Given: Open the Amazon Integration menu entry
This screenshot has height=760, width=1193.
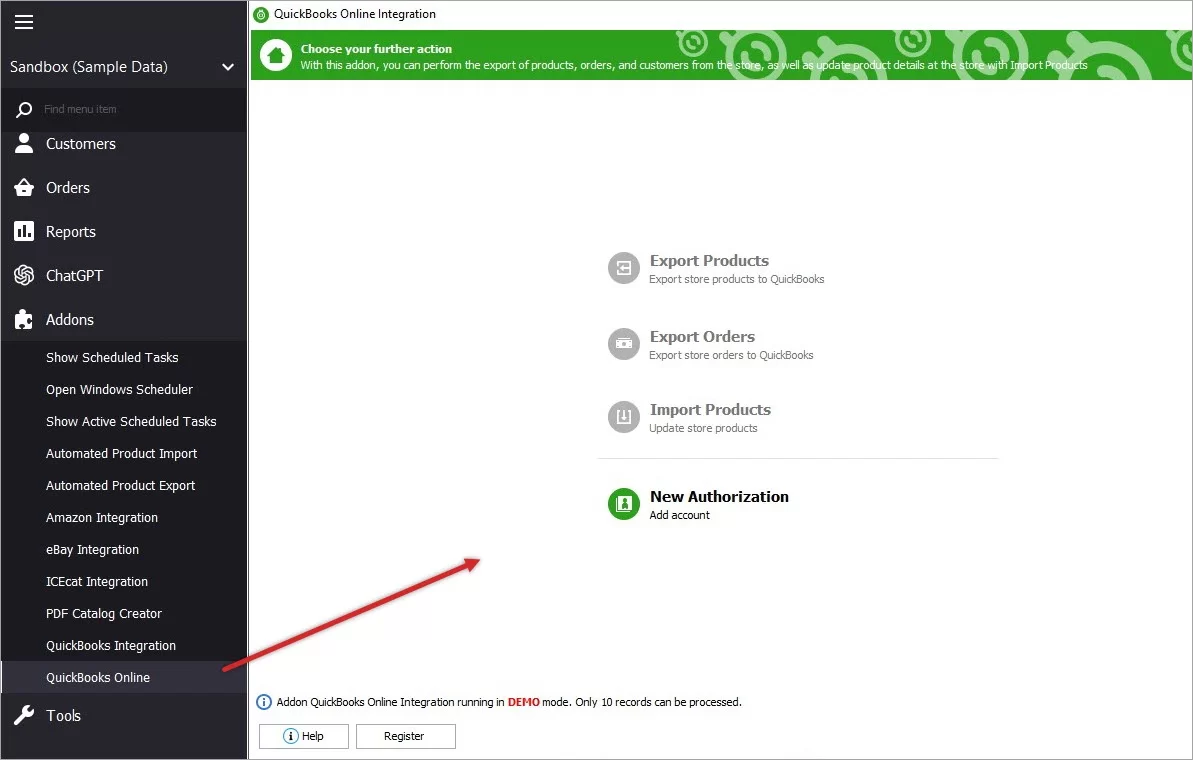Looking at the screenshot, I should point(102,517).
